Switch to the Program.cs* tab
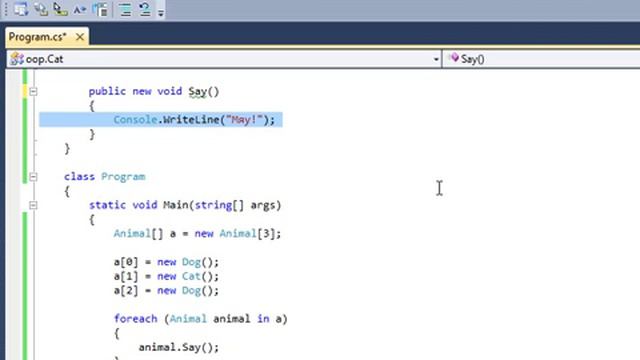This screenshot has width=640, height=360. (38, 37)
